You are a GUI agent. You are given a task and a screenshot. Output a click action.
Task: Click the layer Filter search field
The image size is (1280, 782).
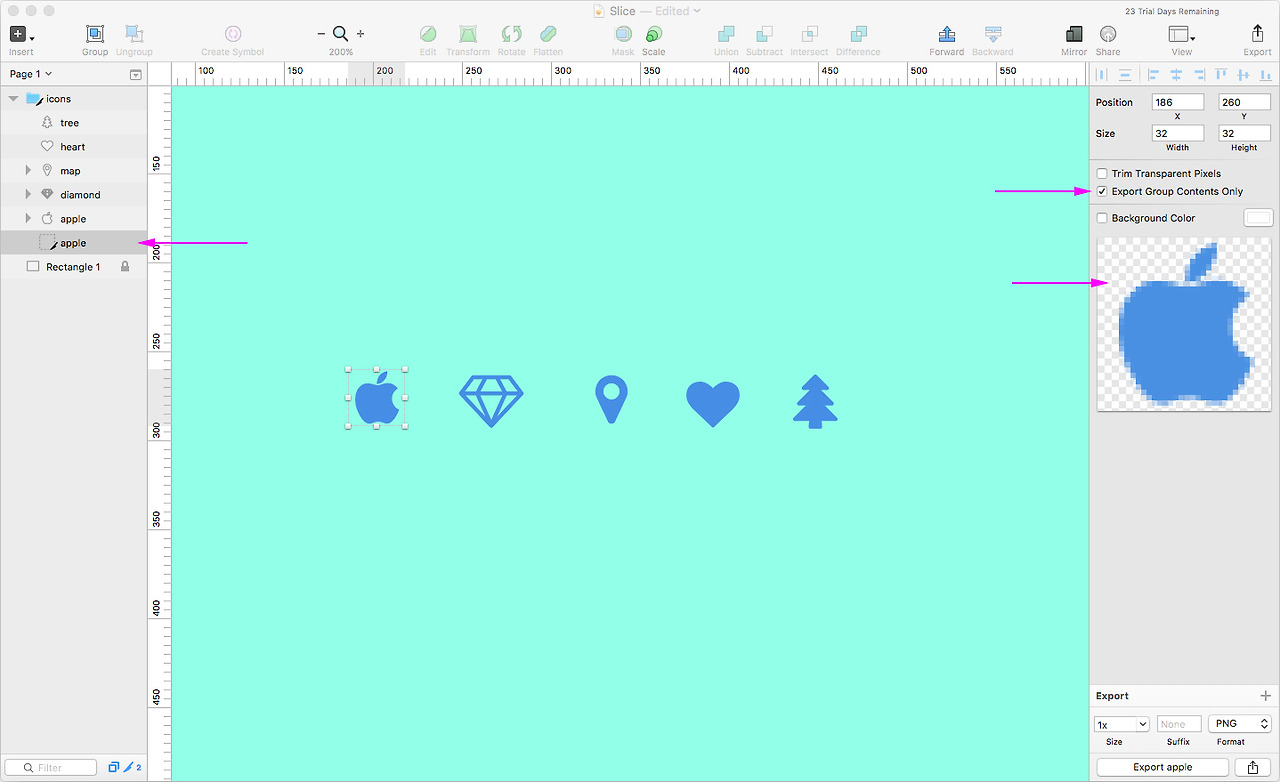point(53,767)
